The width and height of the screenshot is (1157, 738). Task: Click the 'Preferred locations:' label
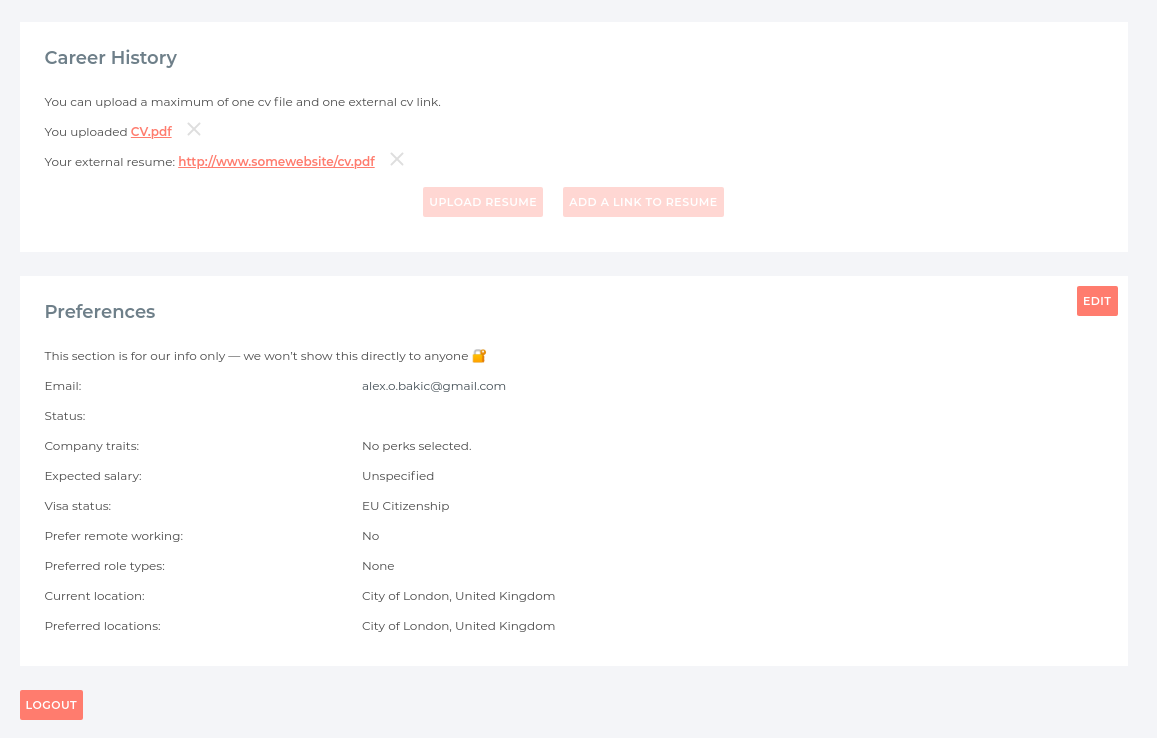pos(103,627)
